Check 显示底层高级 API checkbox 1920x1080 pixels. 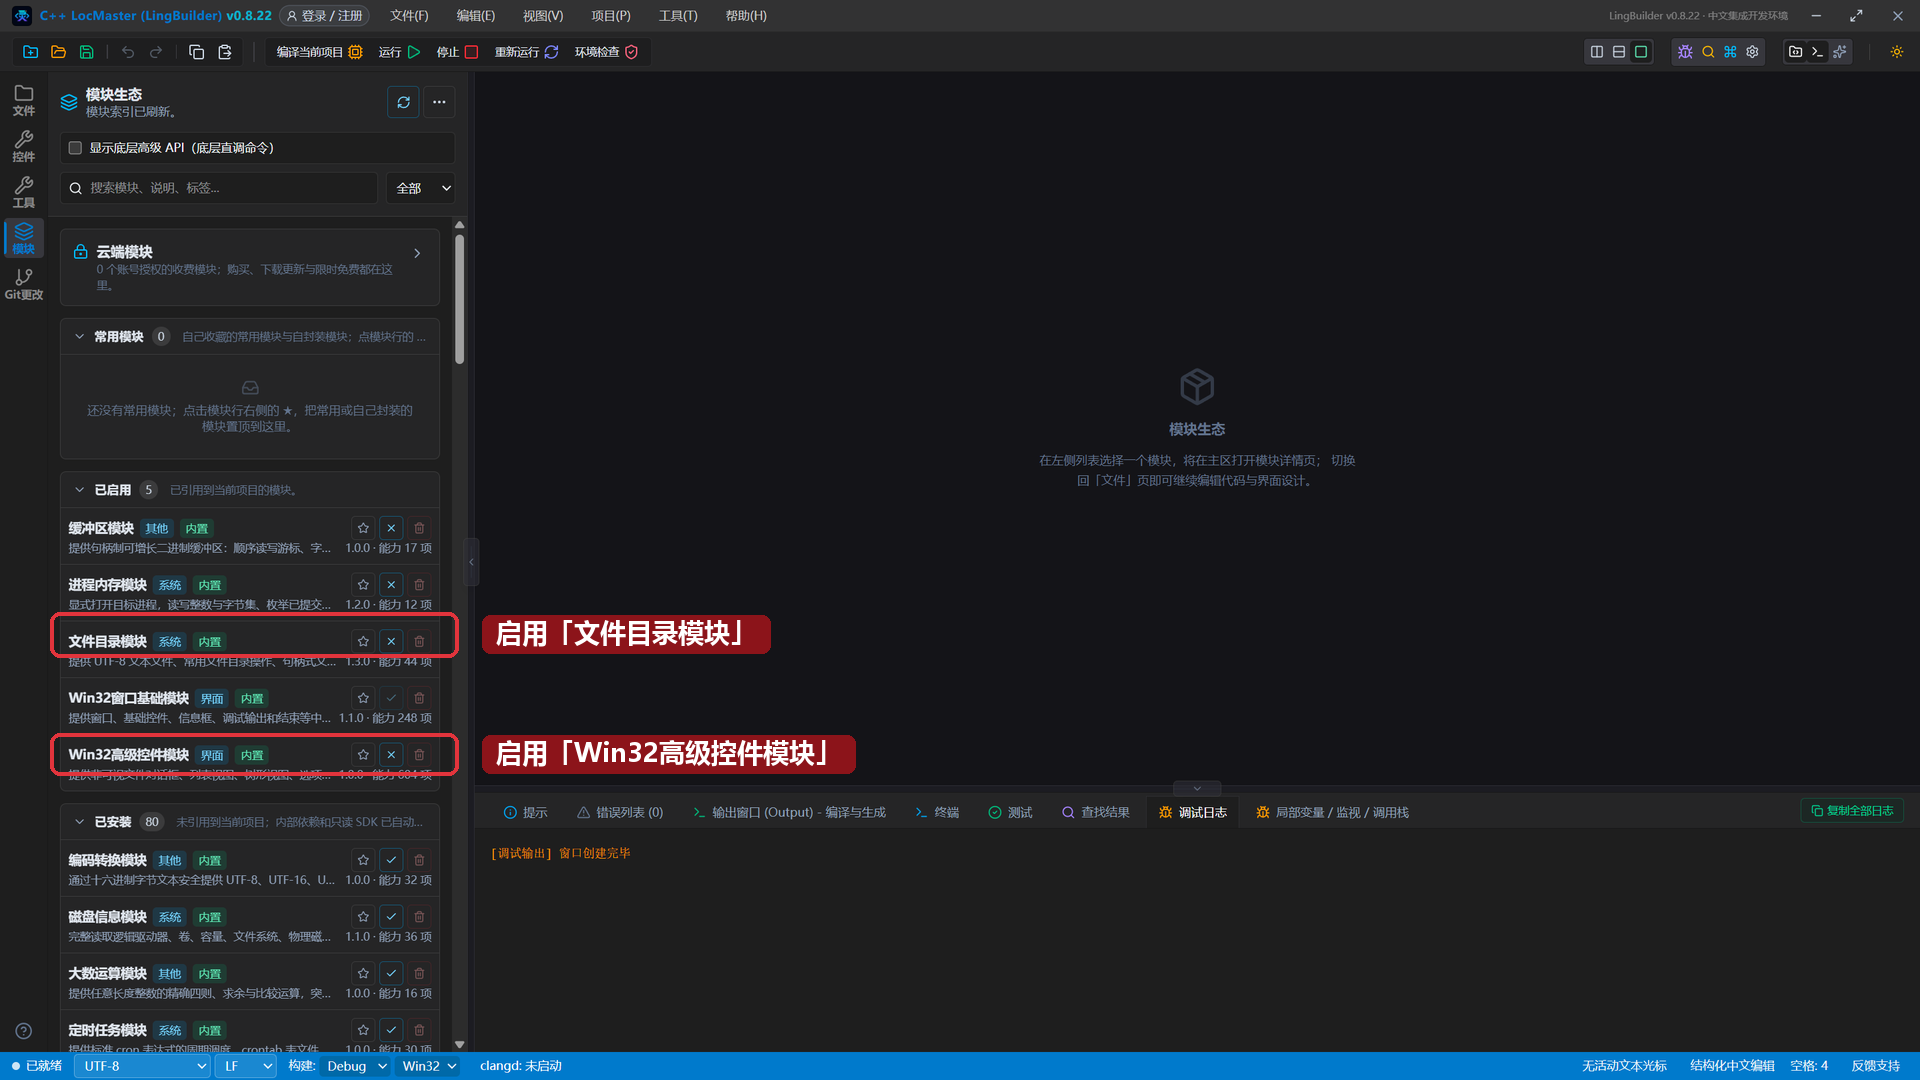tap(75, 148)
